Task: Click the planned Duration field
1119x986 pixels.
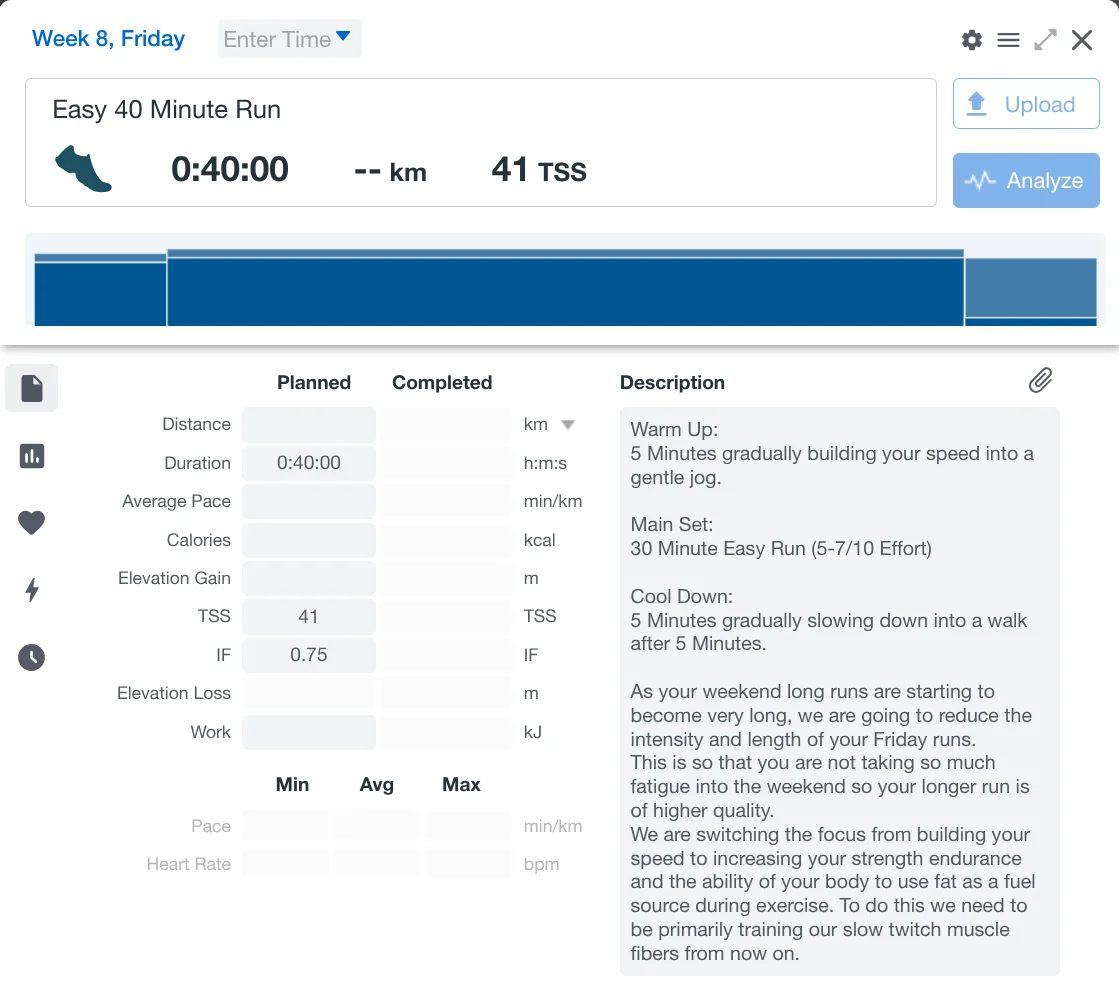Action: (x=309, y=463)
